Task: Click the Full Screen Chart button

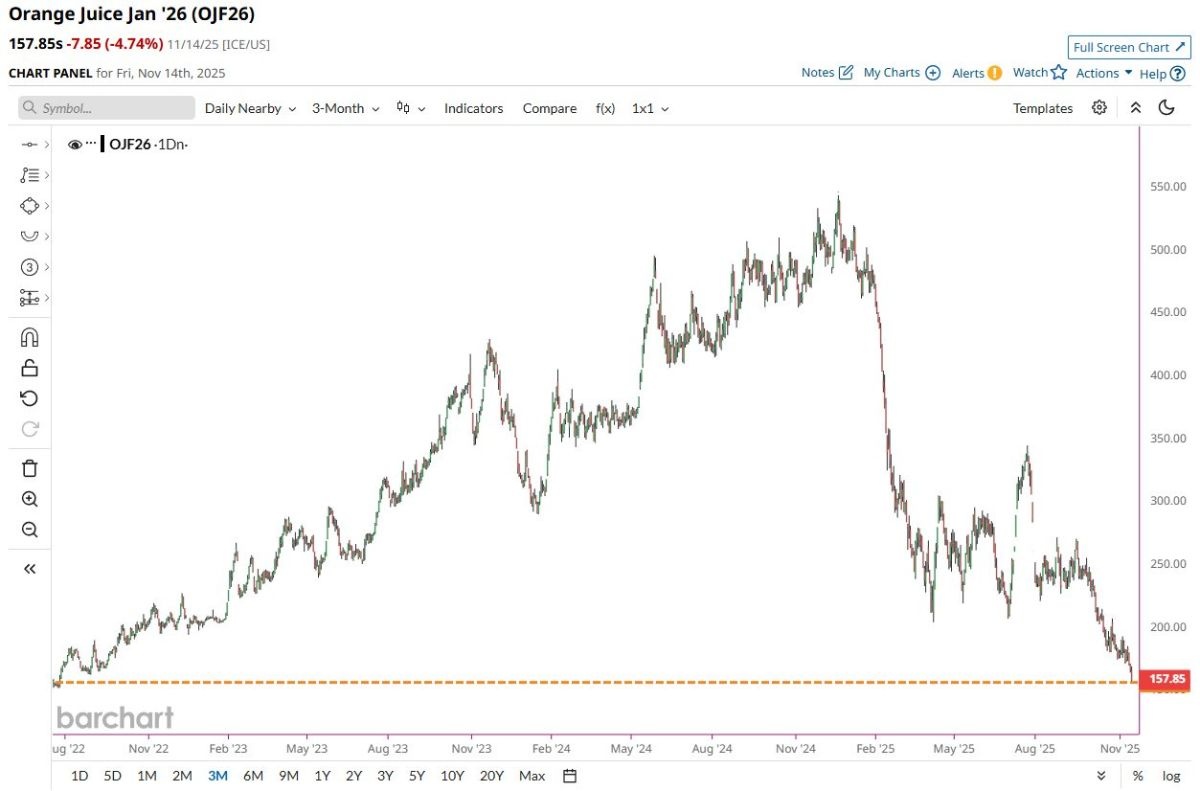Action: (1128, 47)
